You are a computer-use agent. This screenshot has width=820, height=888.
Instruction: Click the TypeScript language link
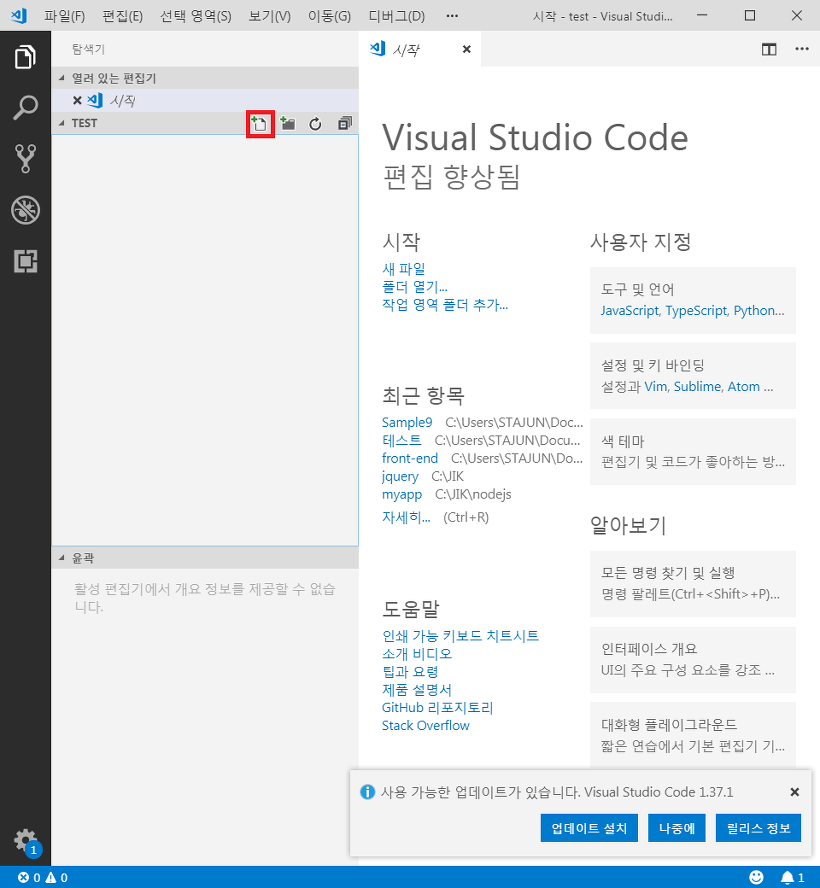[x=696, y=310]
